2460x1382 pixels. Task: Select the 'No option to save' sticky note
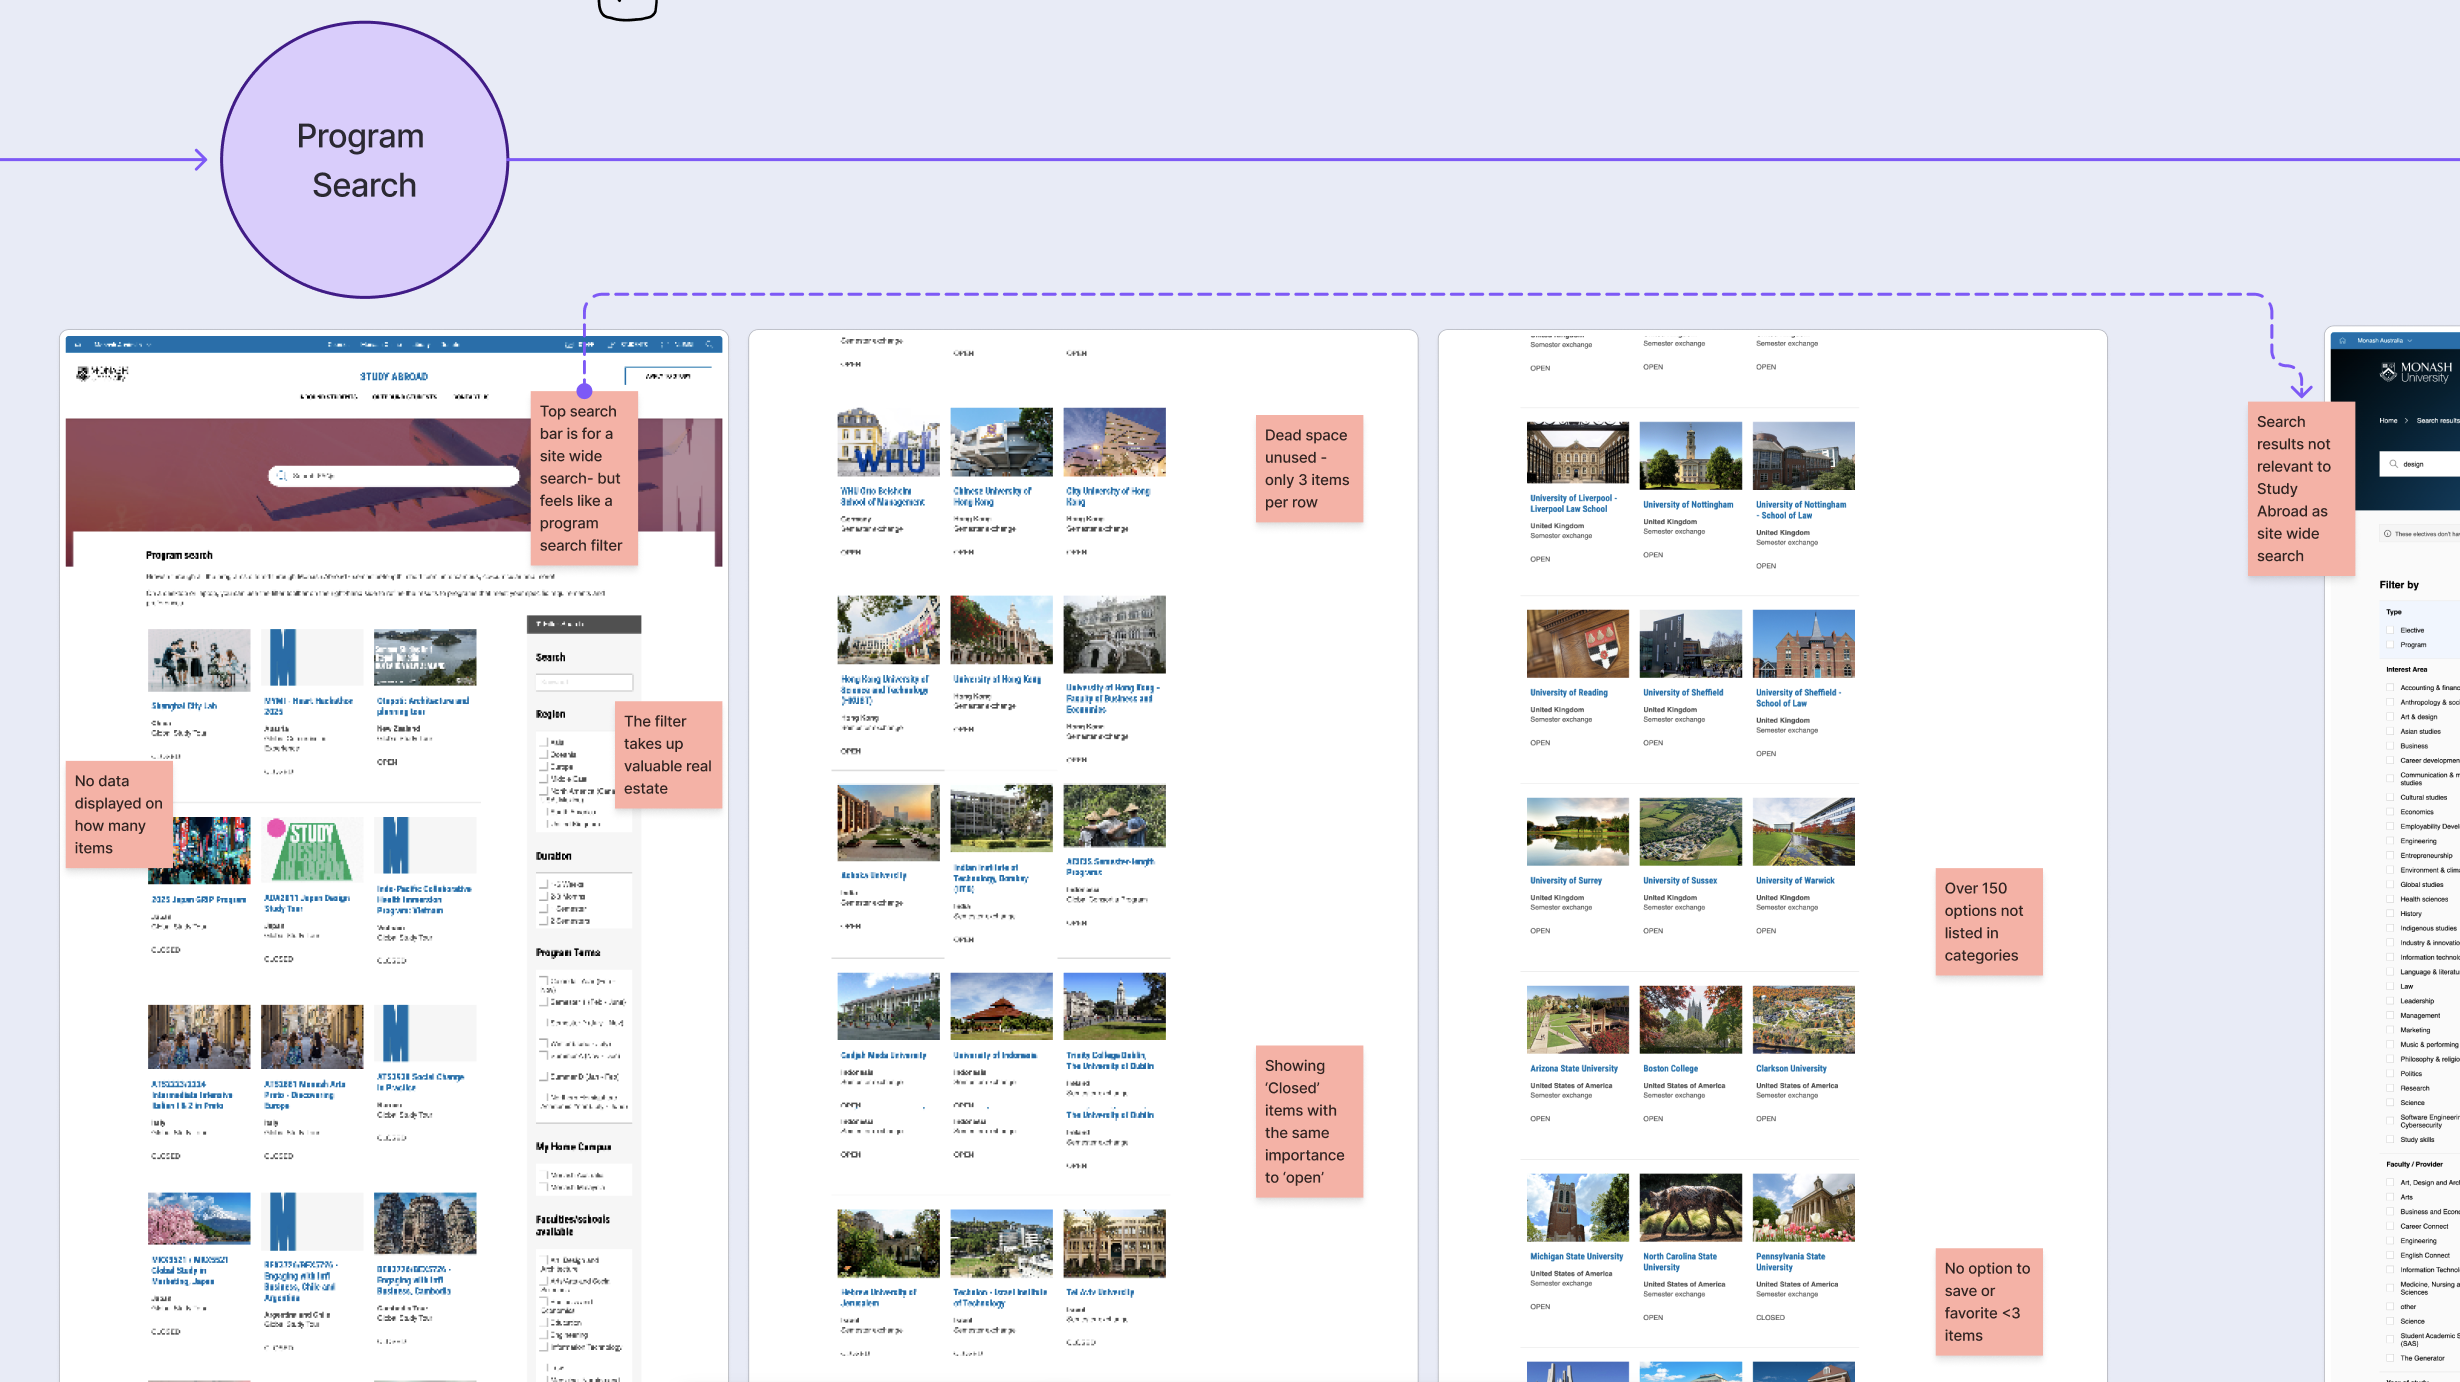(x=1988, y=1301)
